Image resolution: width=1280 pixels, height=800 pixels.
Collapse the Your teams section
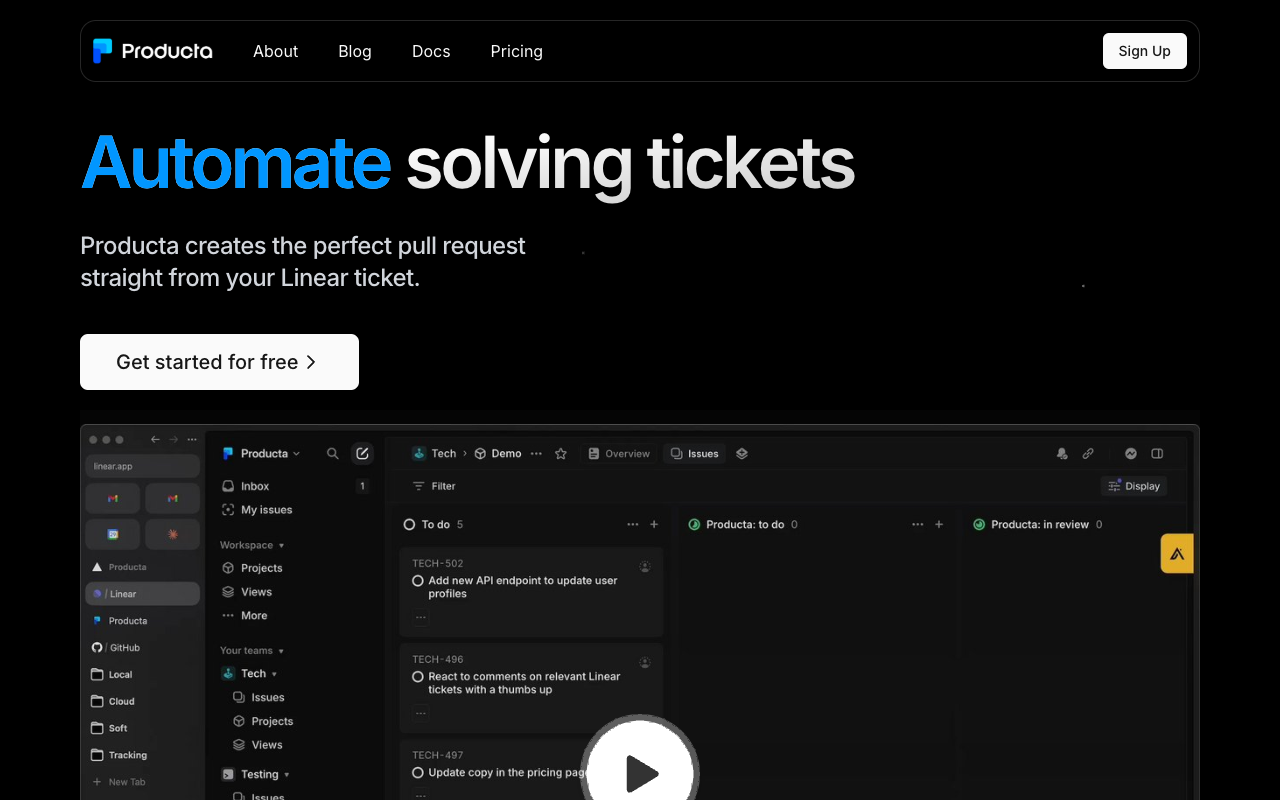click(252, 650)
